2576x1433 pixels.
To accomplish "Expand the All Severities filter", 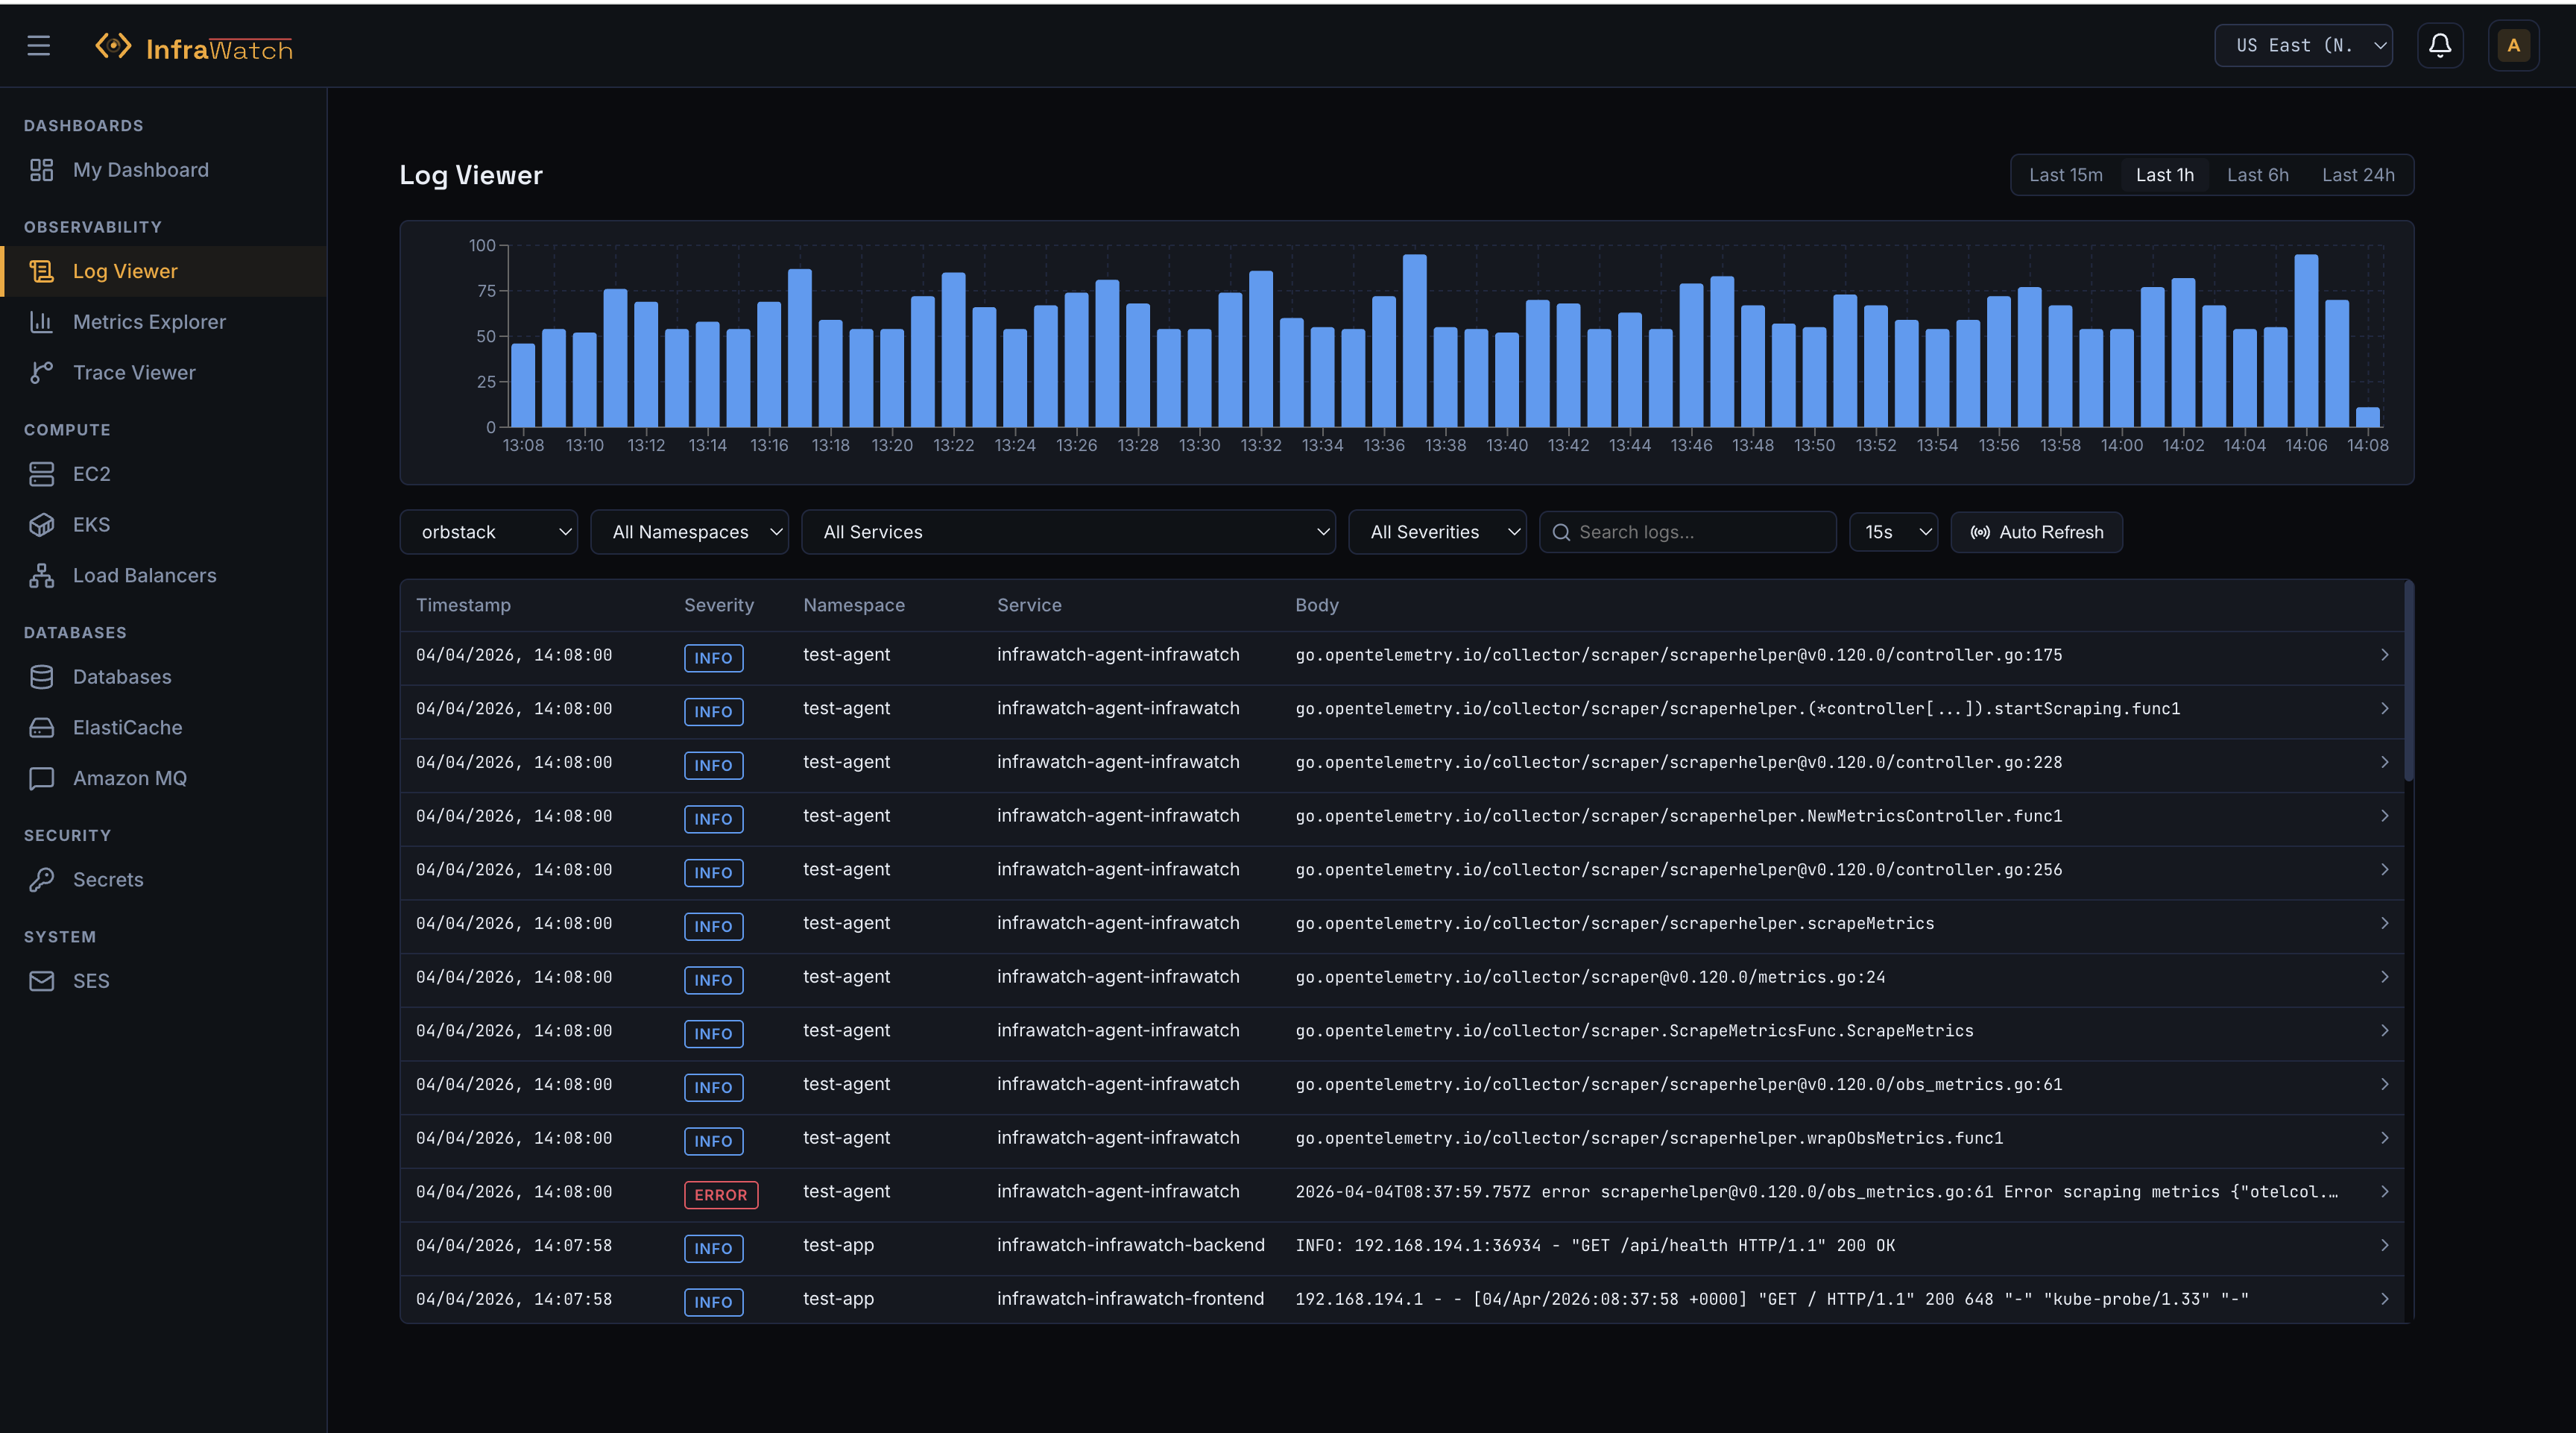I will pos(1437,531).
